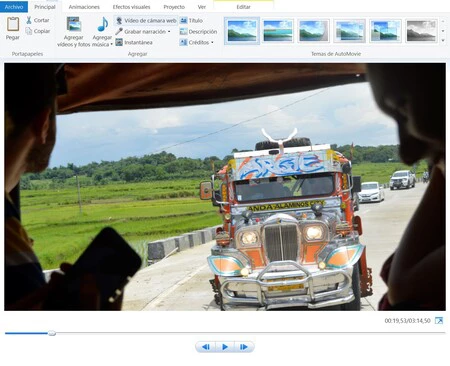Open the Proyecto tab
Image resolution: width=450 pixels, height=366 pixels.
[x=174, y=7]
